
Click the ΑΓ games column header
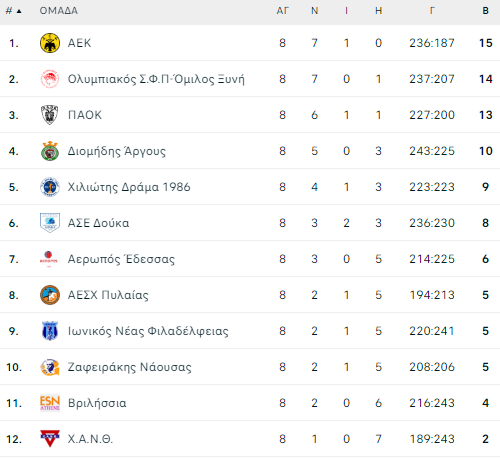pyautogui.click(x=282, y=11)
